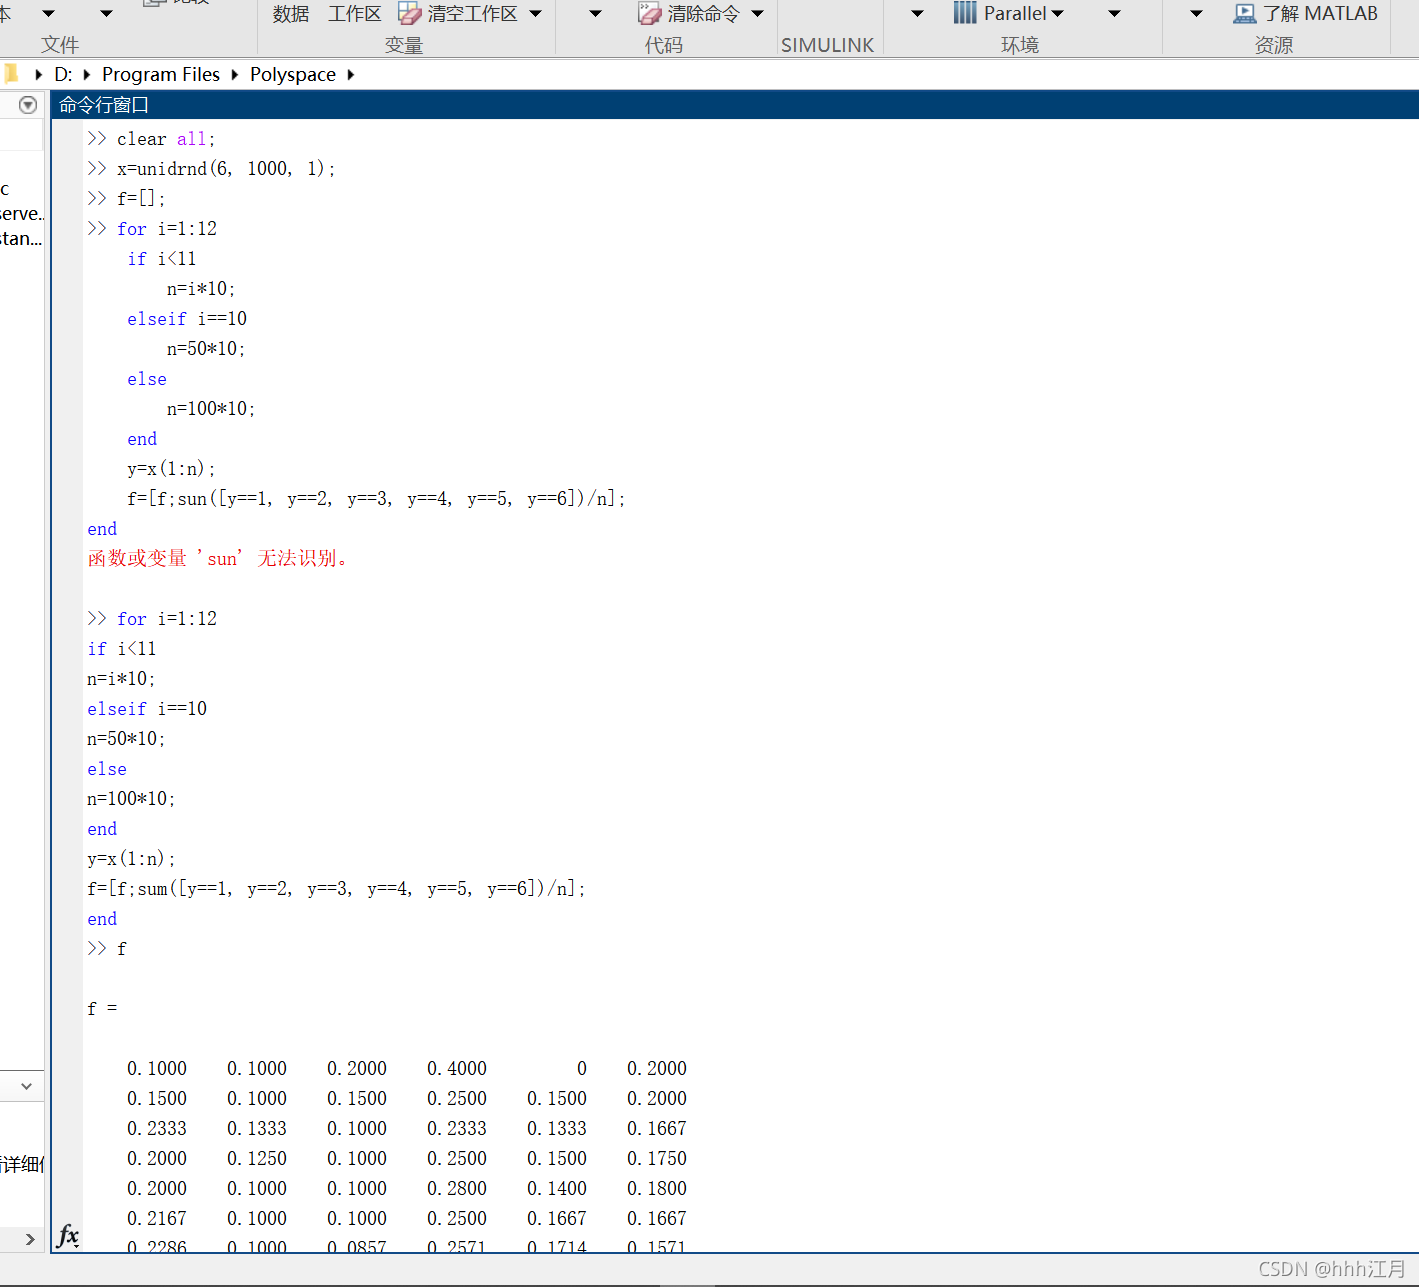Select the Polyspace path segment

click(x=293, y=75)
